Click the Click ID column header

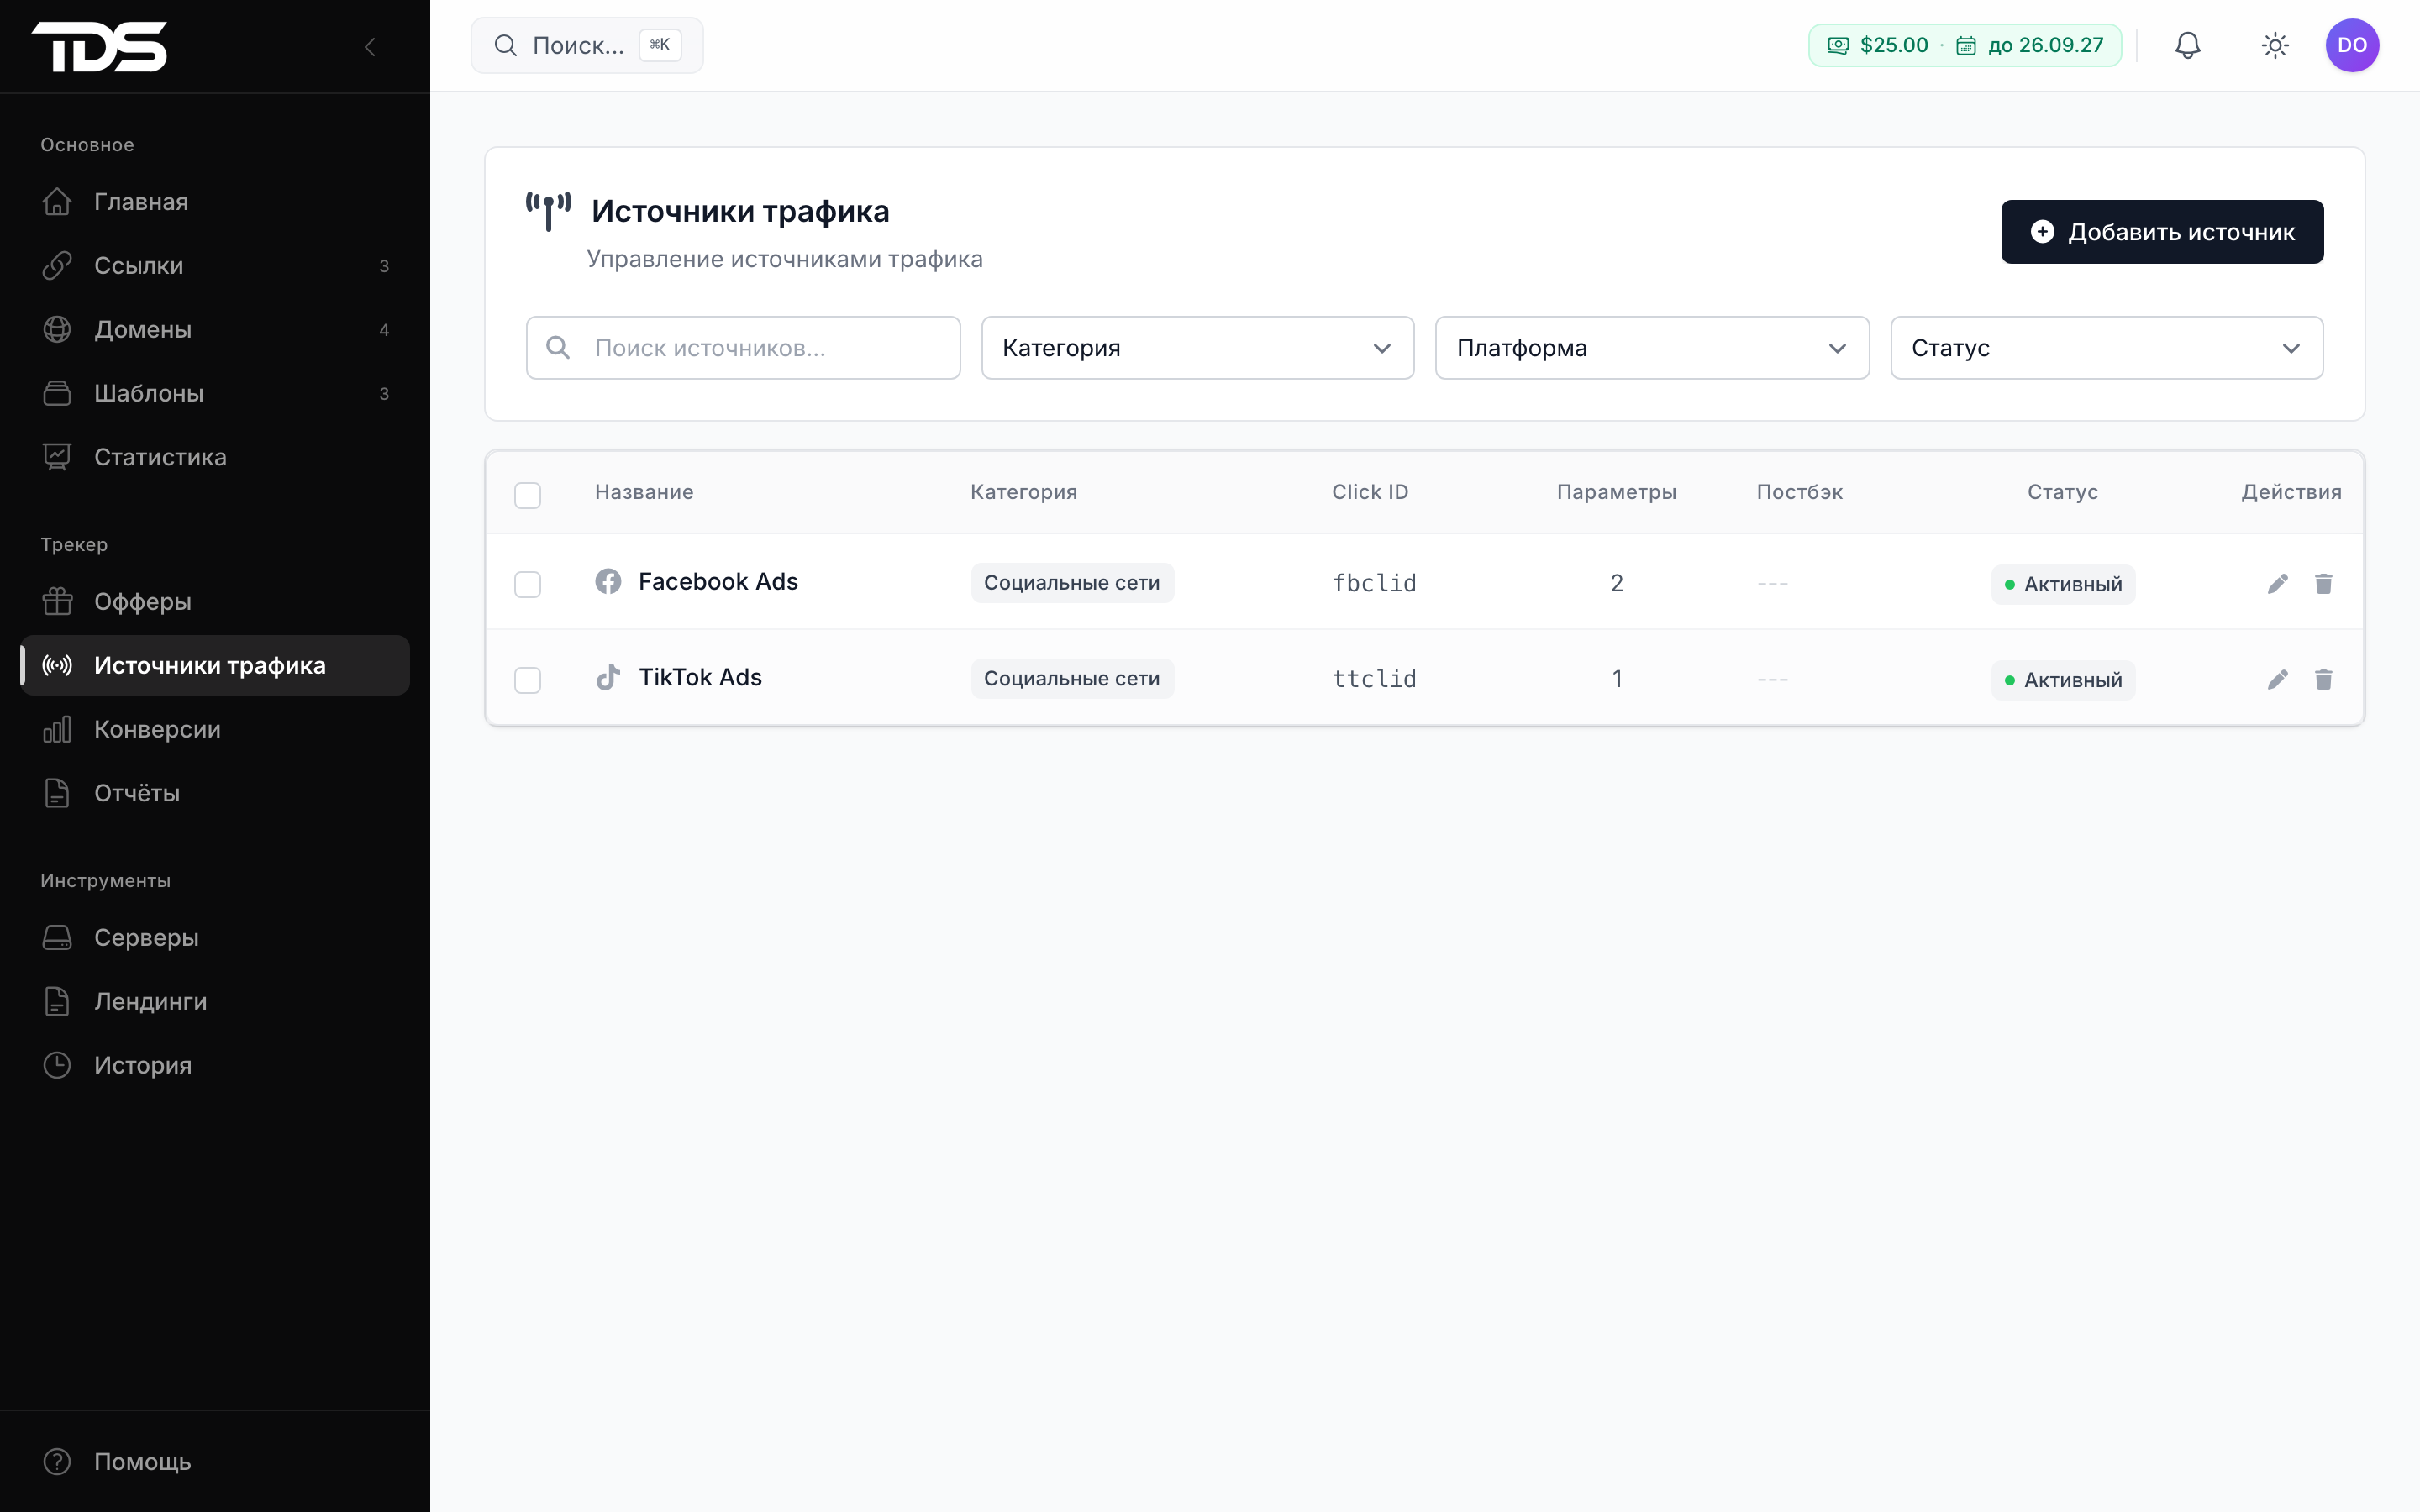pos(1370,491)
